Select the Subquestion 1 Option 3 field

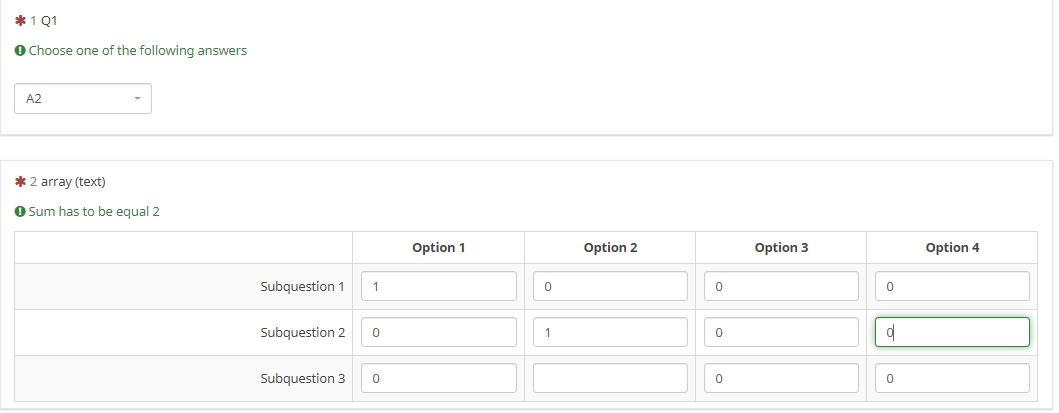[781, 286]
